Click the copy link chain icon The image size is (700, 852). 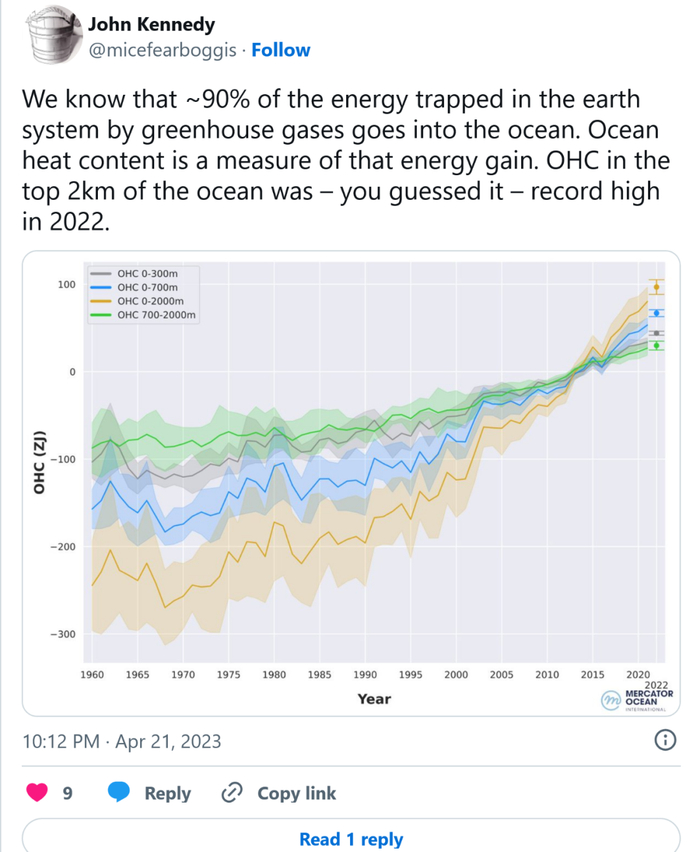click(231, 793)
